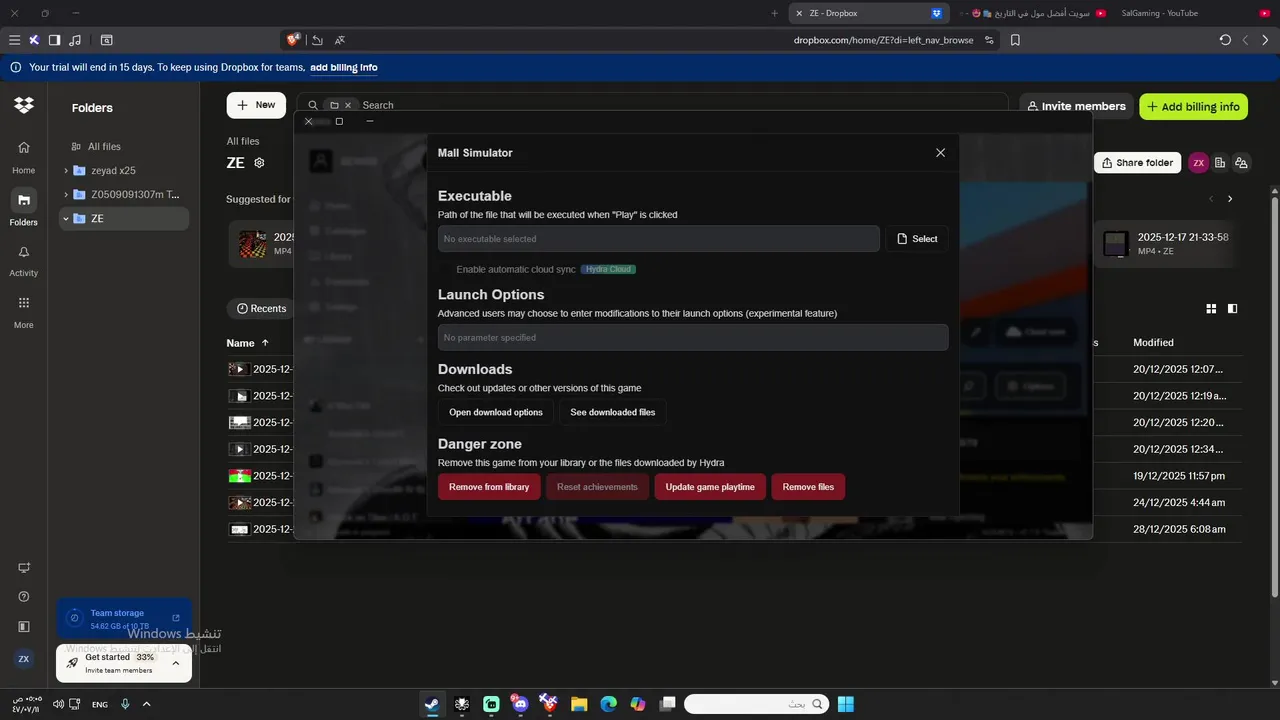Open Folders in Dropbox sidebar
This screenshot has width=1280, height=720.
(24, 208)
